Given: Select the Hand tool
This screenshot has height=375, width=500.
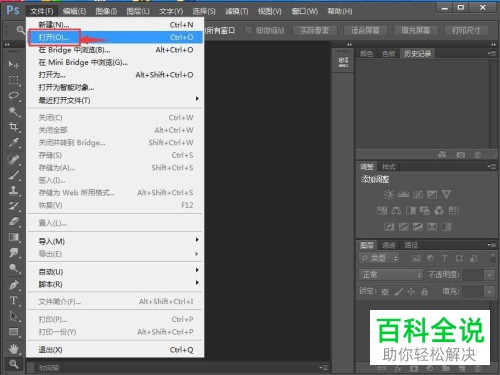Looking at the screenshot, I should click(x=14, y=349).
